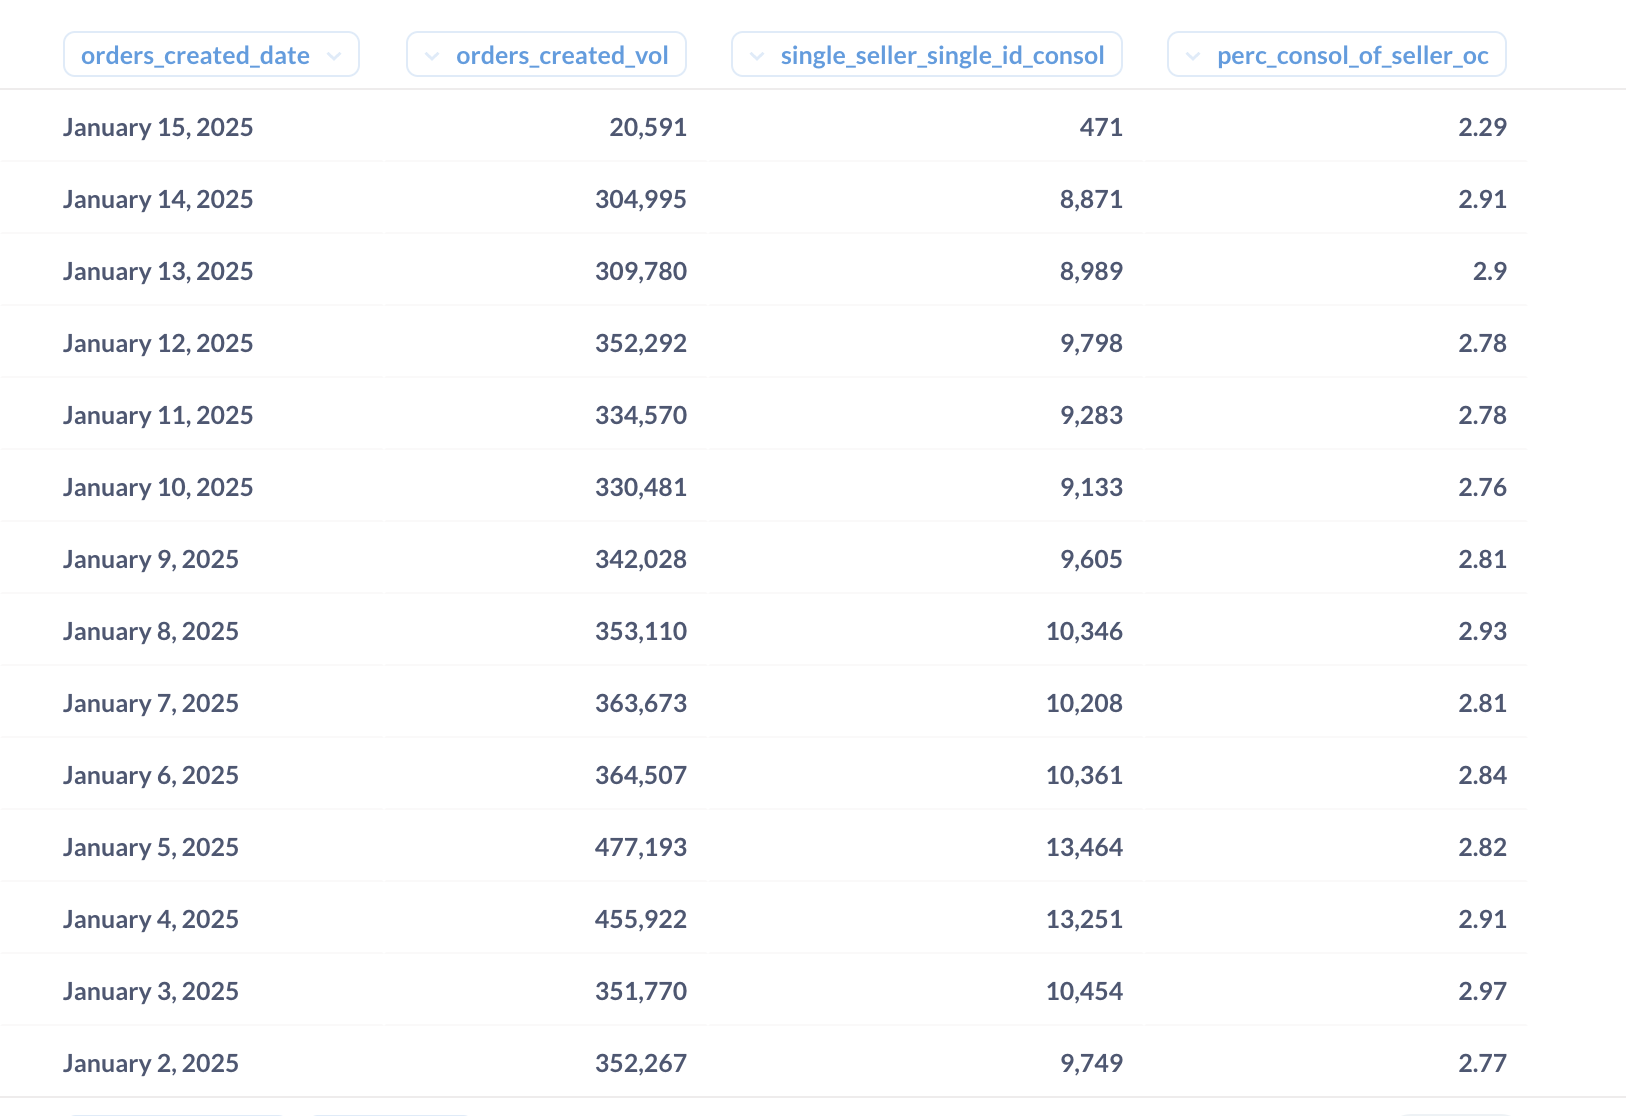Screen dimensions: 1626x1116
Task: Open the perc_consol_of_seller_oc column header menu
Action: 1352,56
